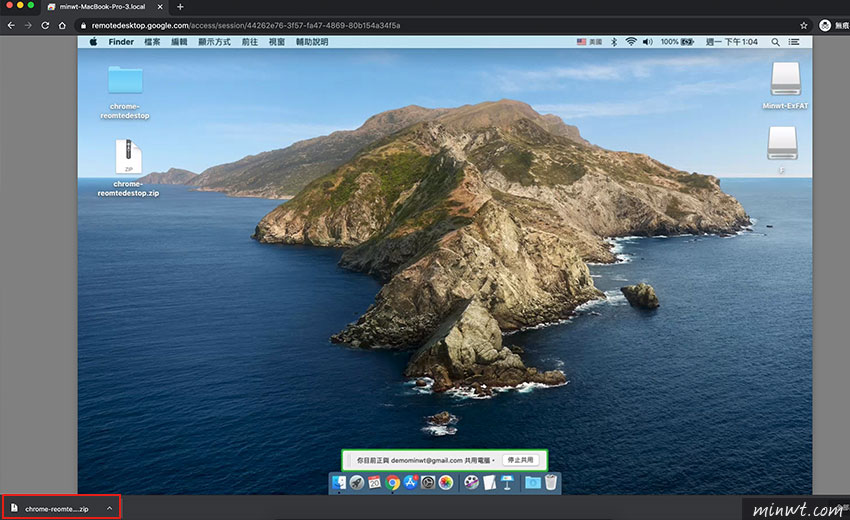850x520 pixels.
Task: Bookmark this page with the star icon
Action: point(804,25)
